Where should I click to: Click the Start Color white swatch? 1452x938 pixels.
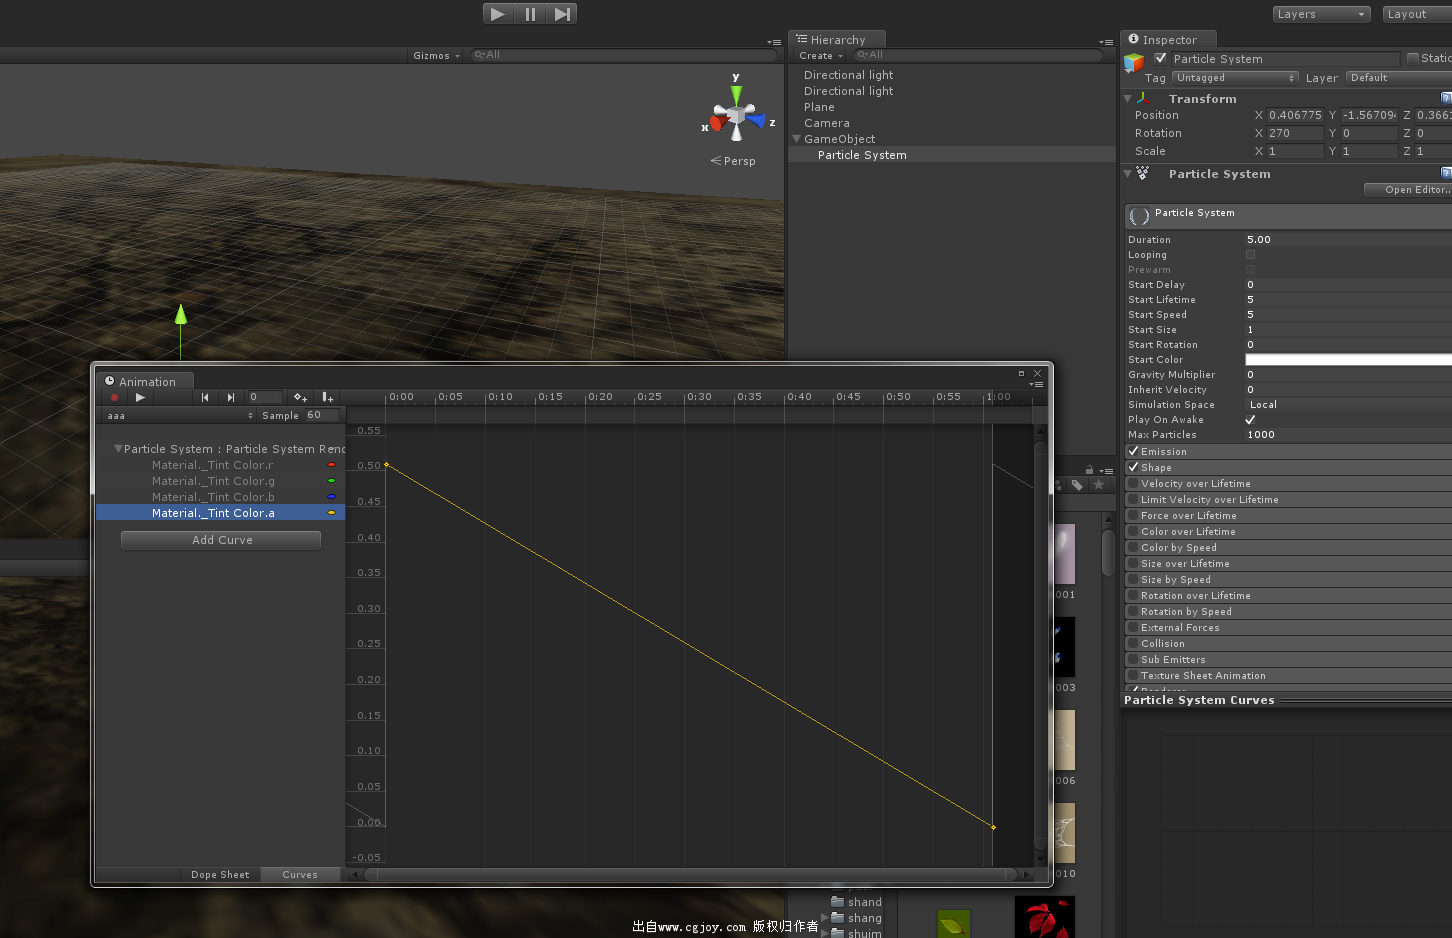coord(1348,360)
